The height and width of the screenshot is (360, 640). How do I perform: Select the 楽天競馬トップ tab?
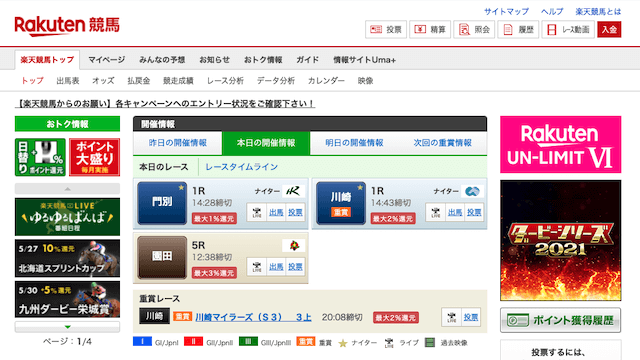[x=47, y=60]
